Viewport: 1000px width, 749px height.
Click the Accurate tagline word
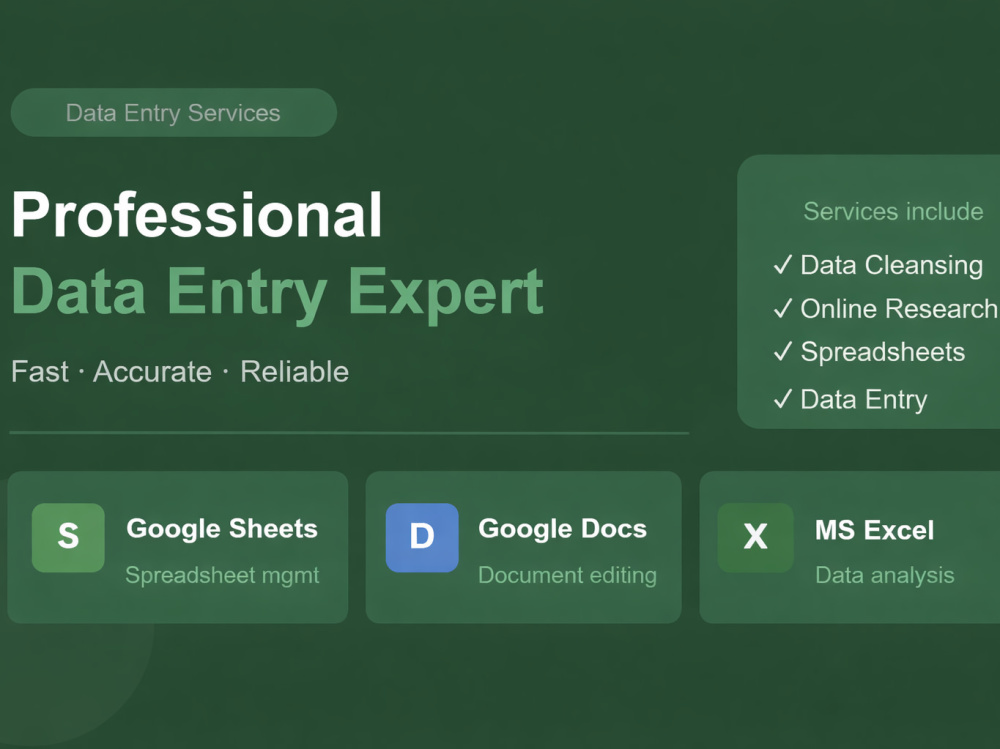152,371
